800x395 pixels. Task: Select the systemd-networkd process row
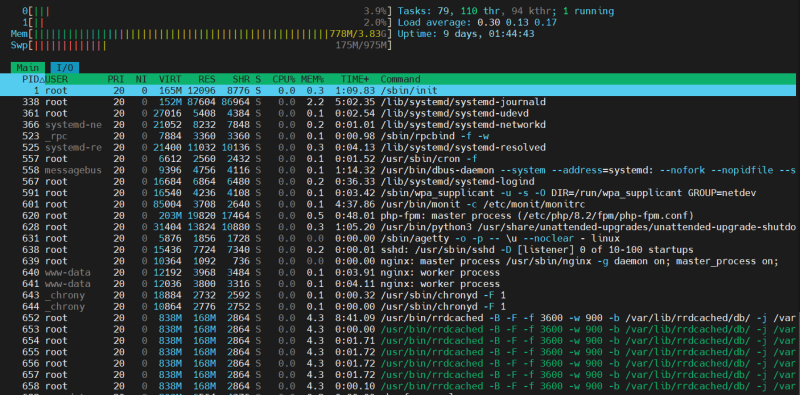[398, 125]
